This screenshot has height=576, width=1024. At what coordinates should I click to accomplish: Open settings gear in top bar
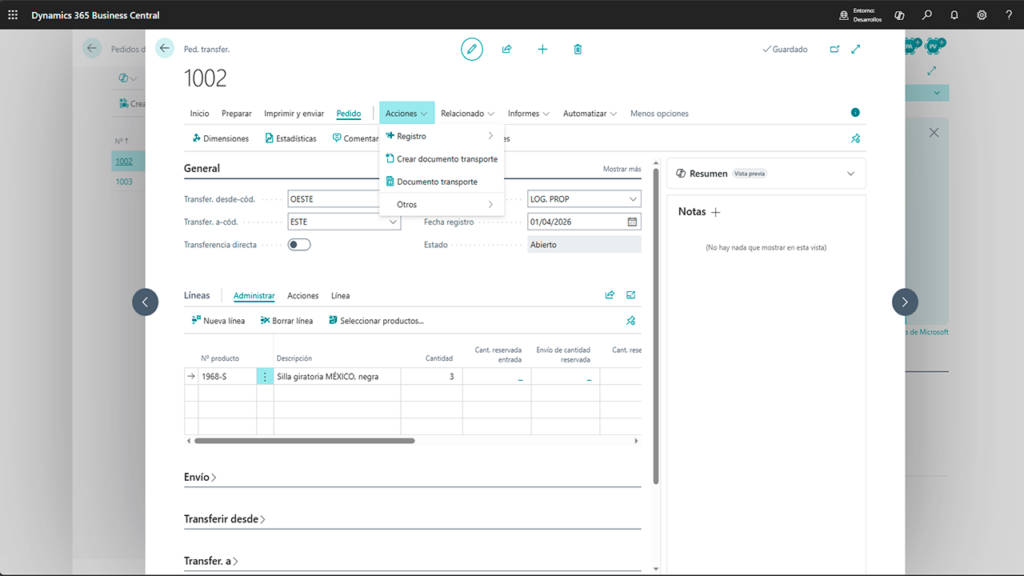[x=982, y=14]
